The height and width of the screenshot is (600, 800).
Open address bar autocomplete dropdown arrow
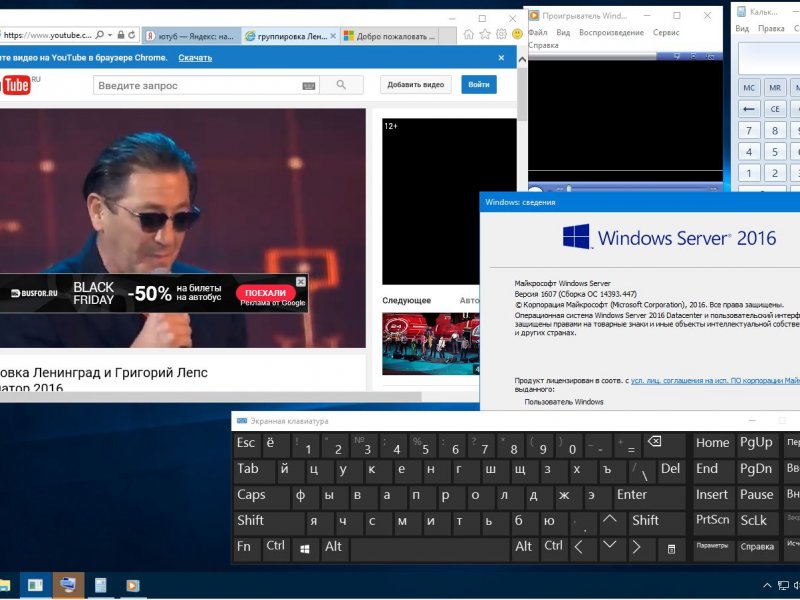tap(110, 35)
